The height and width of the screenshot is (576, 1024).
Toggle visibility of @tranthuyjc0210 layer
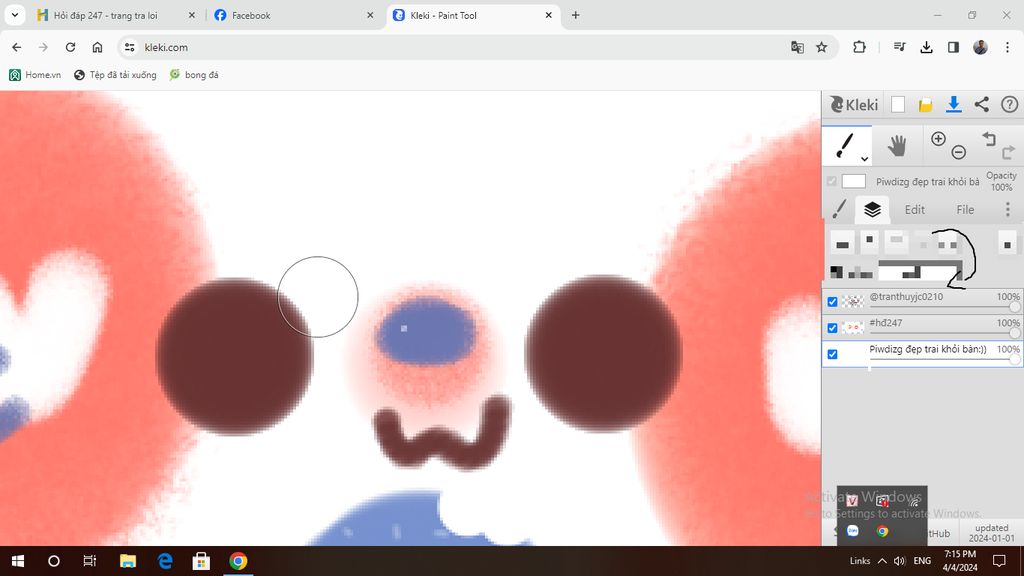(832, 302)
